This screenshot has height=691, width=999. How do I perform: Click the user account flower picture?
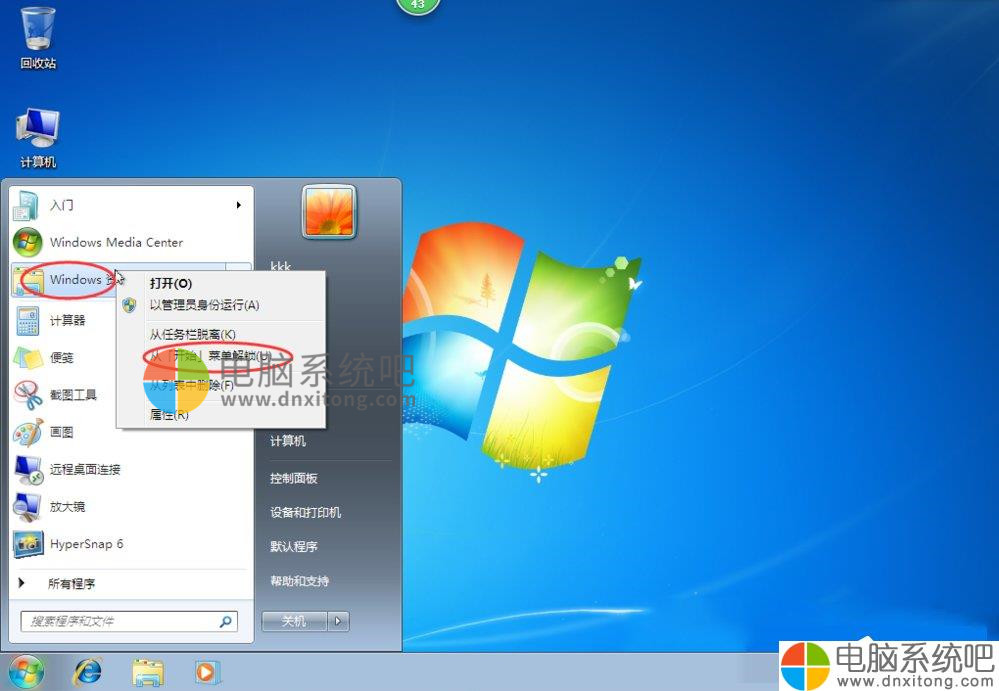[x=329, y=211]
